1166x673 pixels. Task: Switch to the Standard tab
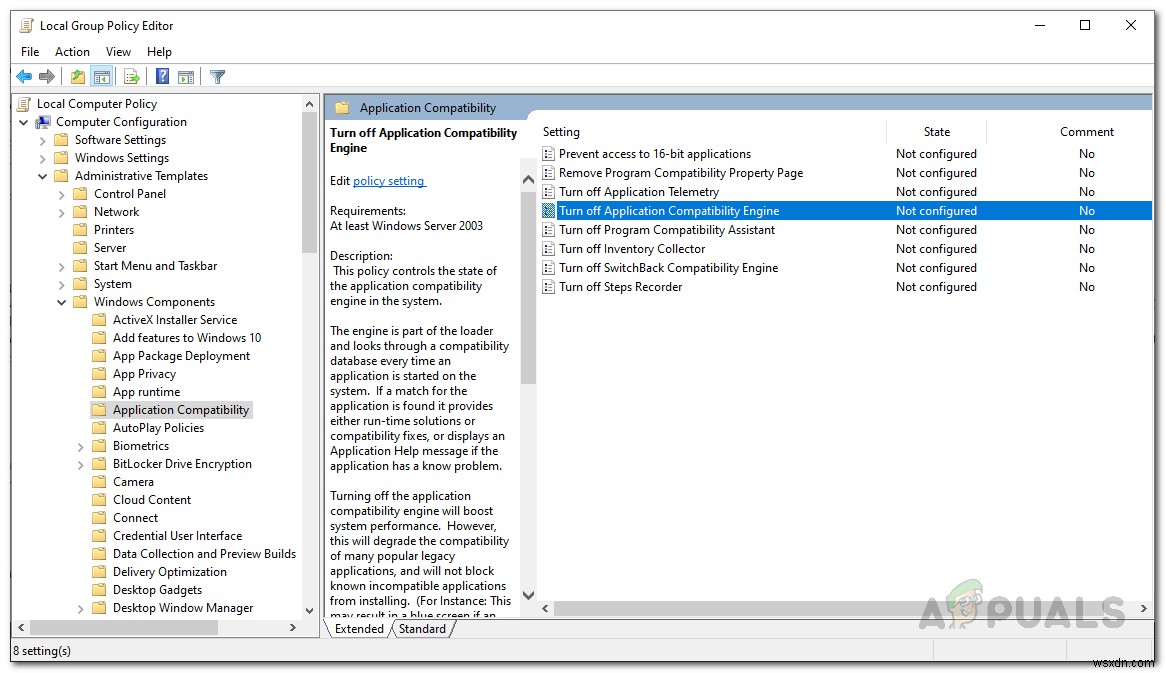coord(423,628)
